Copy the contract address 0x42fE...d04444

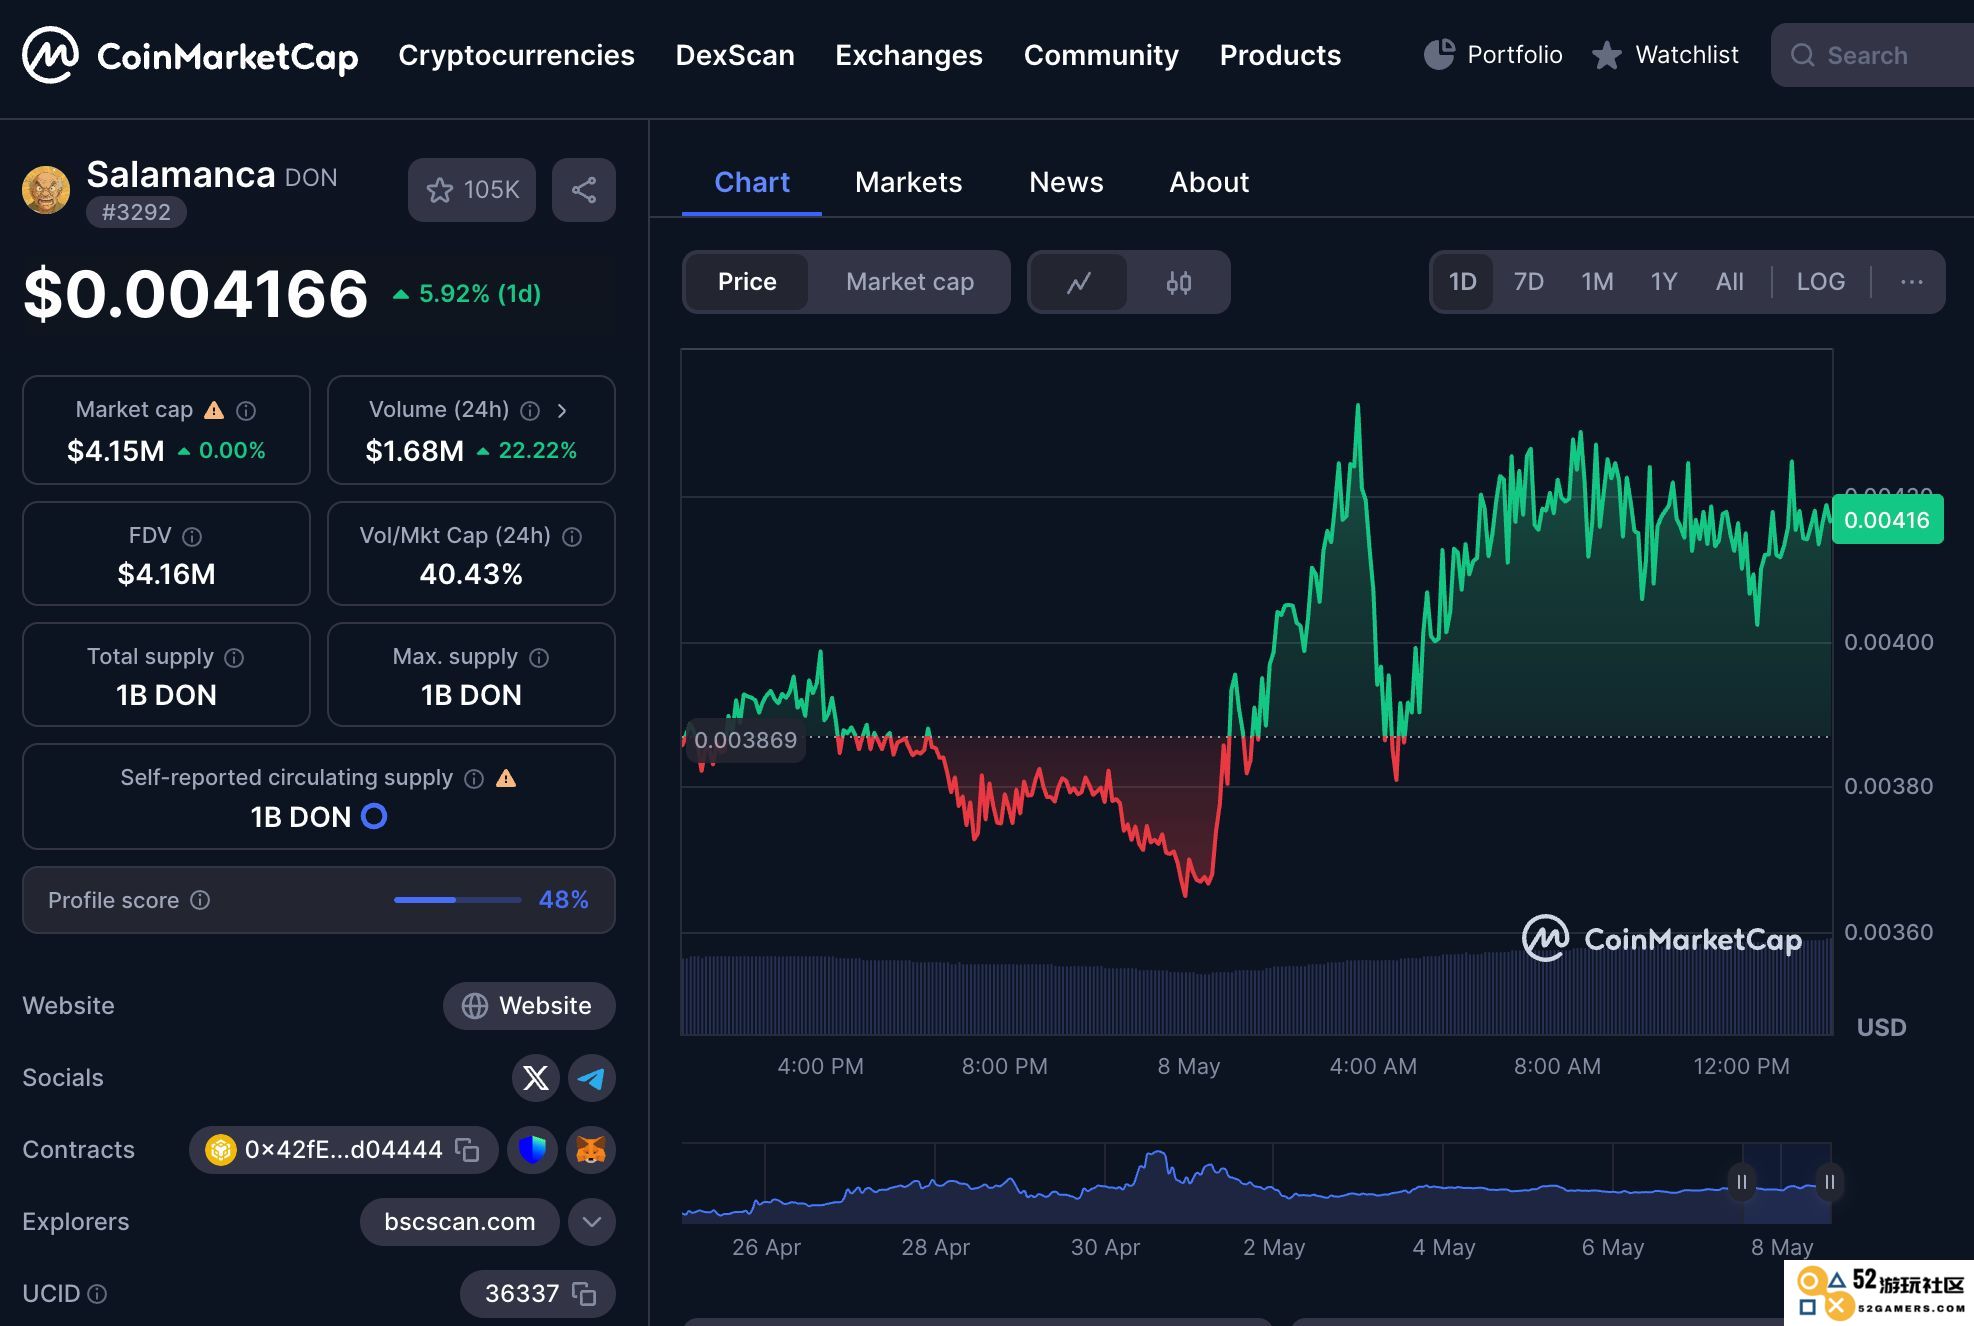(467, 1150)
